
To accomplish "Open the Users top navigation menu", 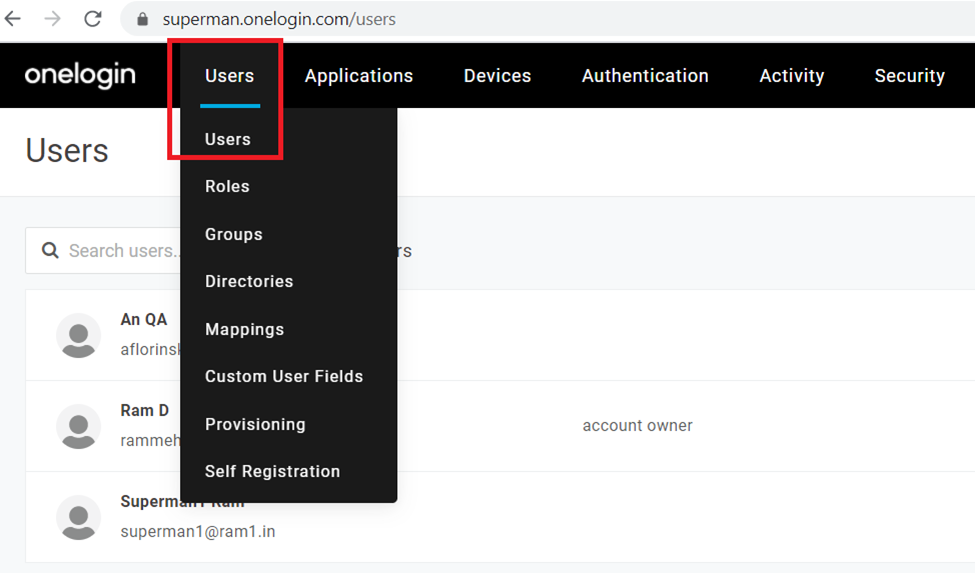I will click(x=229, y=76).
